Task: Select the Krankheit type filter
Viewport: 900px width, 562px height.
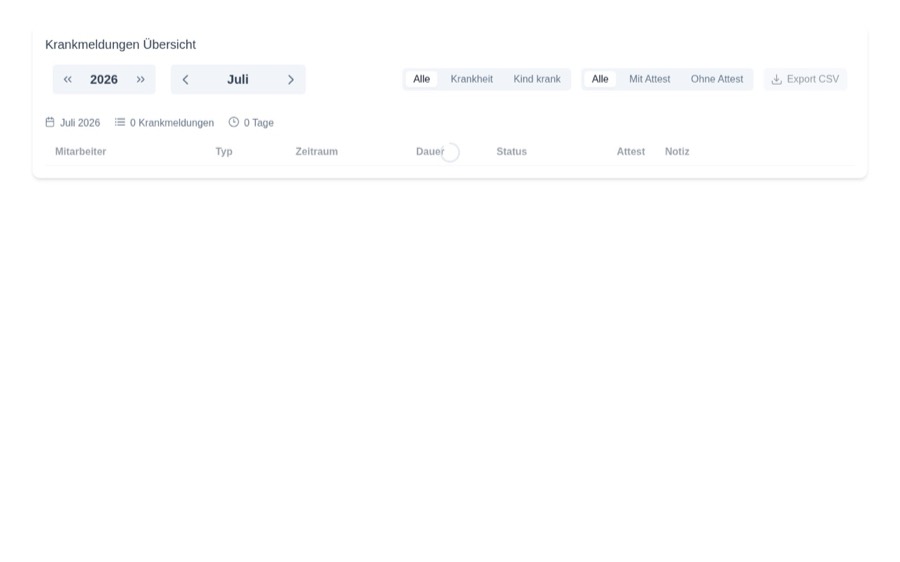Action: pos(471,79)
